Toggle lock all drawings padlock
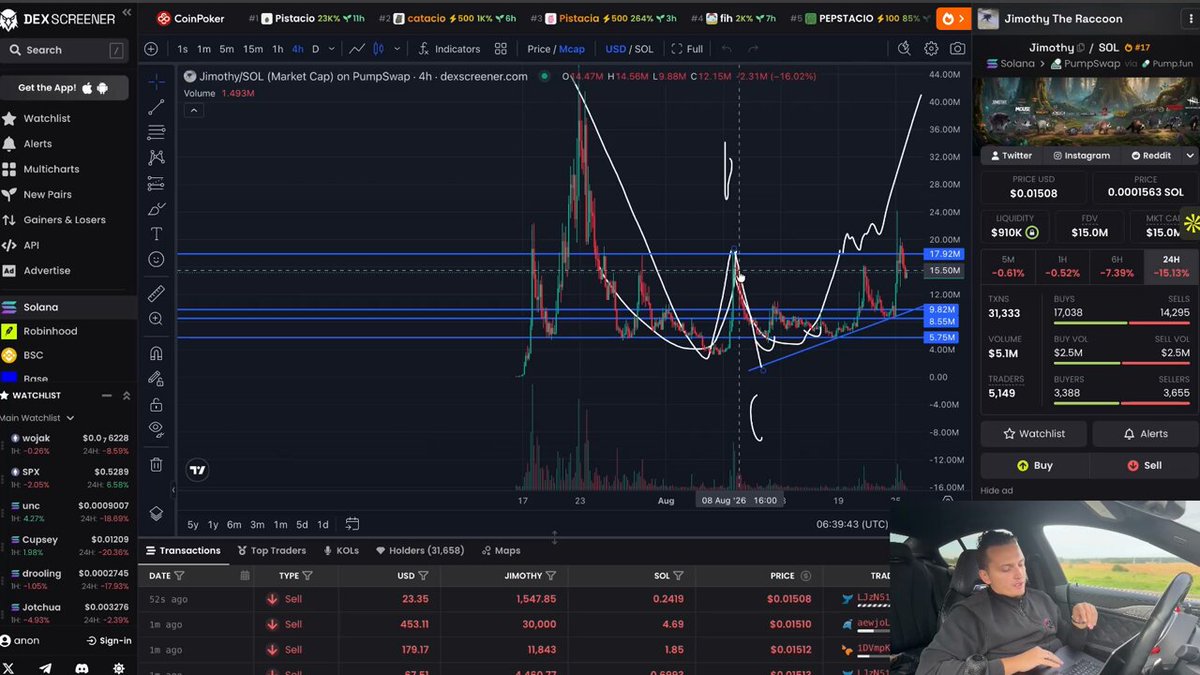Viewport: 1200px width, 675px height. [156, 405]
